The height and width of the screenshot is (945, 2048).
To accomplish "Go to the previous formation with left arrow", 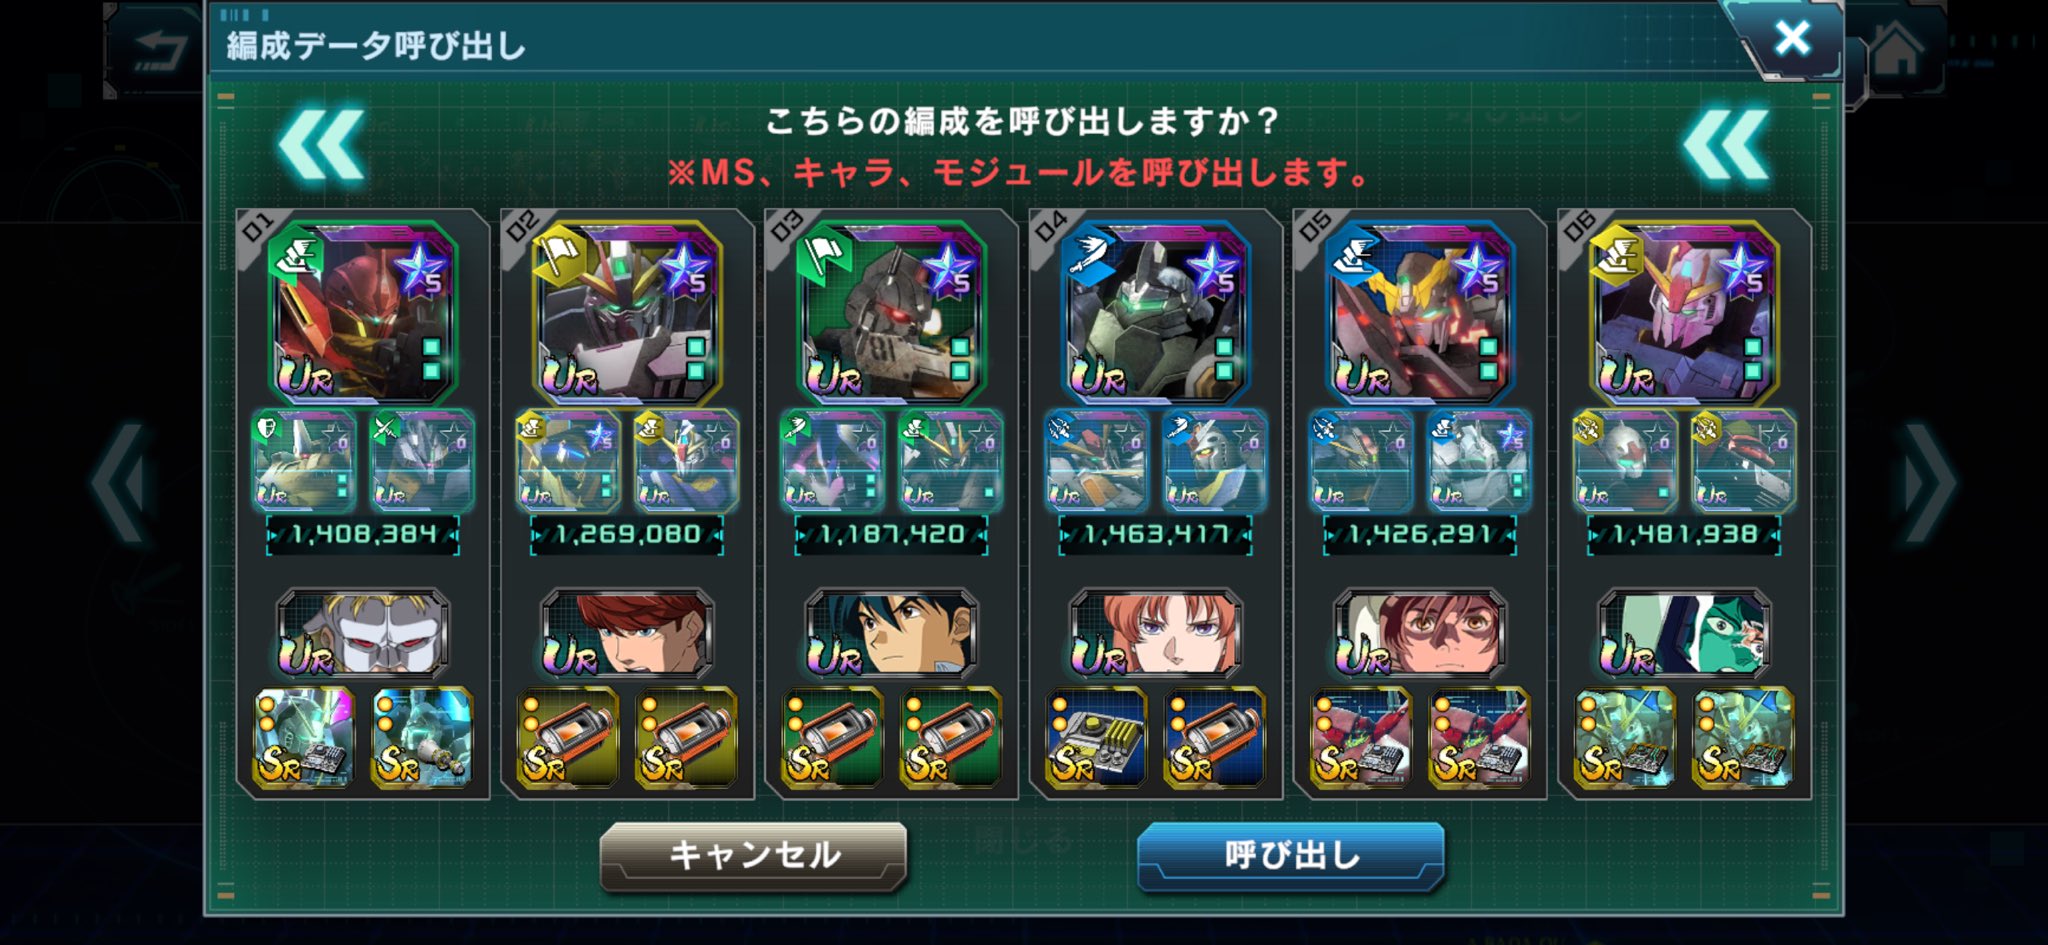I will (x=120, y=483).
